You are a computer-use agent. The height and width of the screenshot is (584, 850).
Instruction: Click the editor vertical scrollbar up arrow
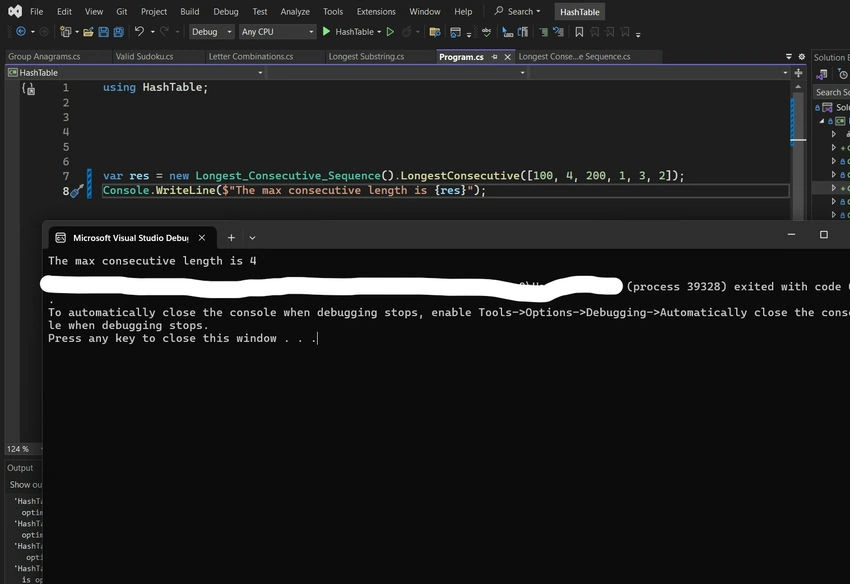point(798,87)
